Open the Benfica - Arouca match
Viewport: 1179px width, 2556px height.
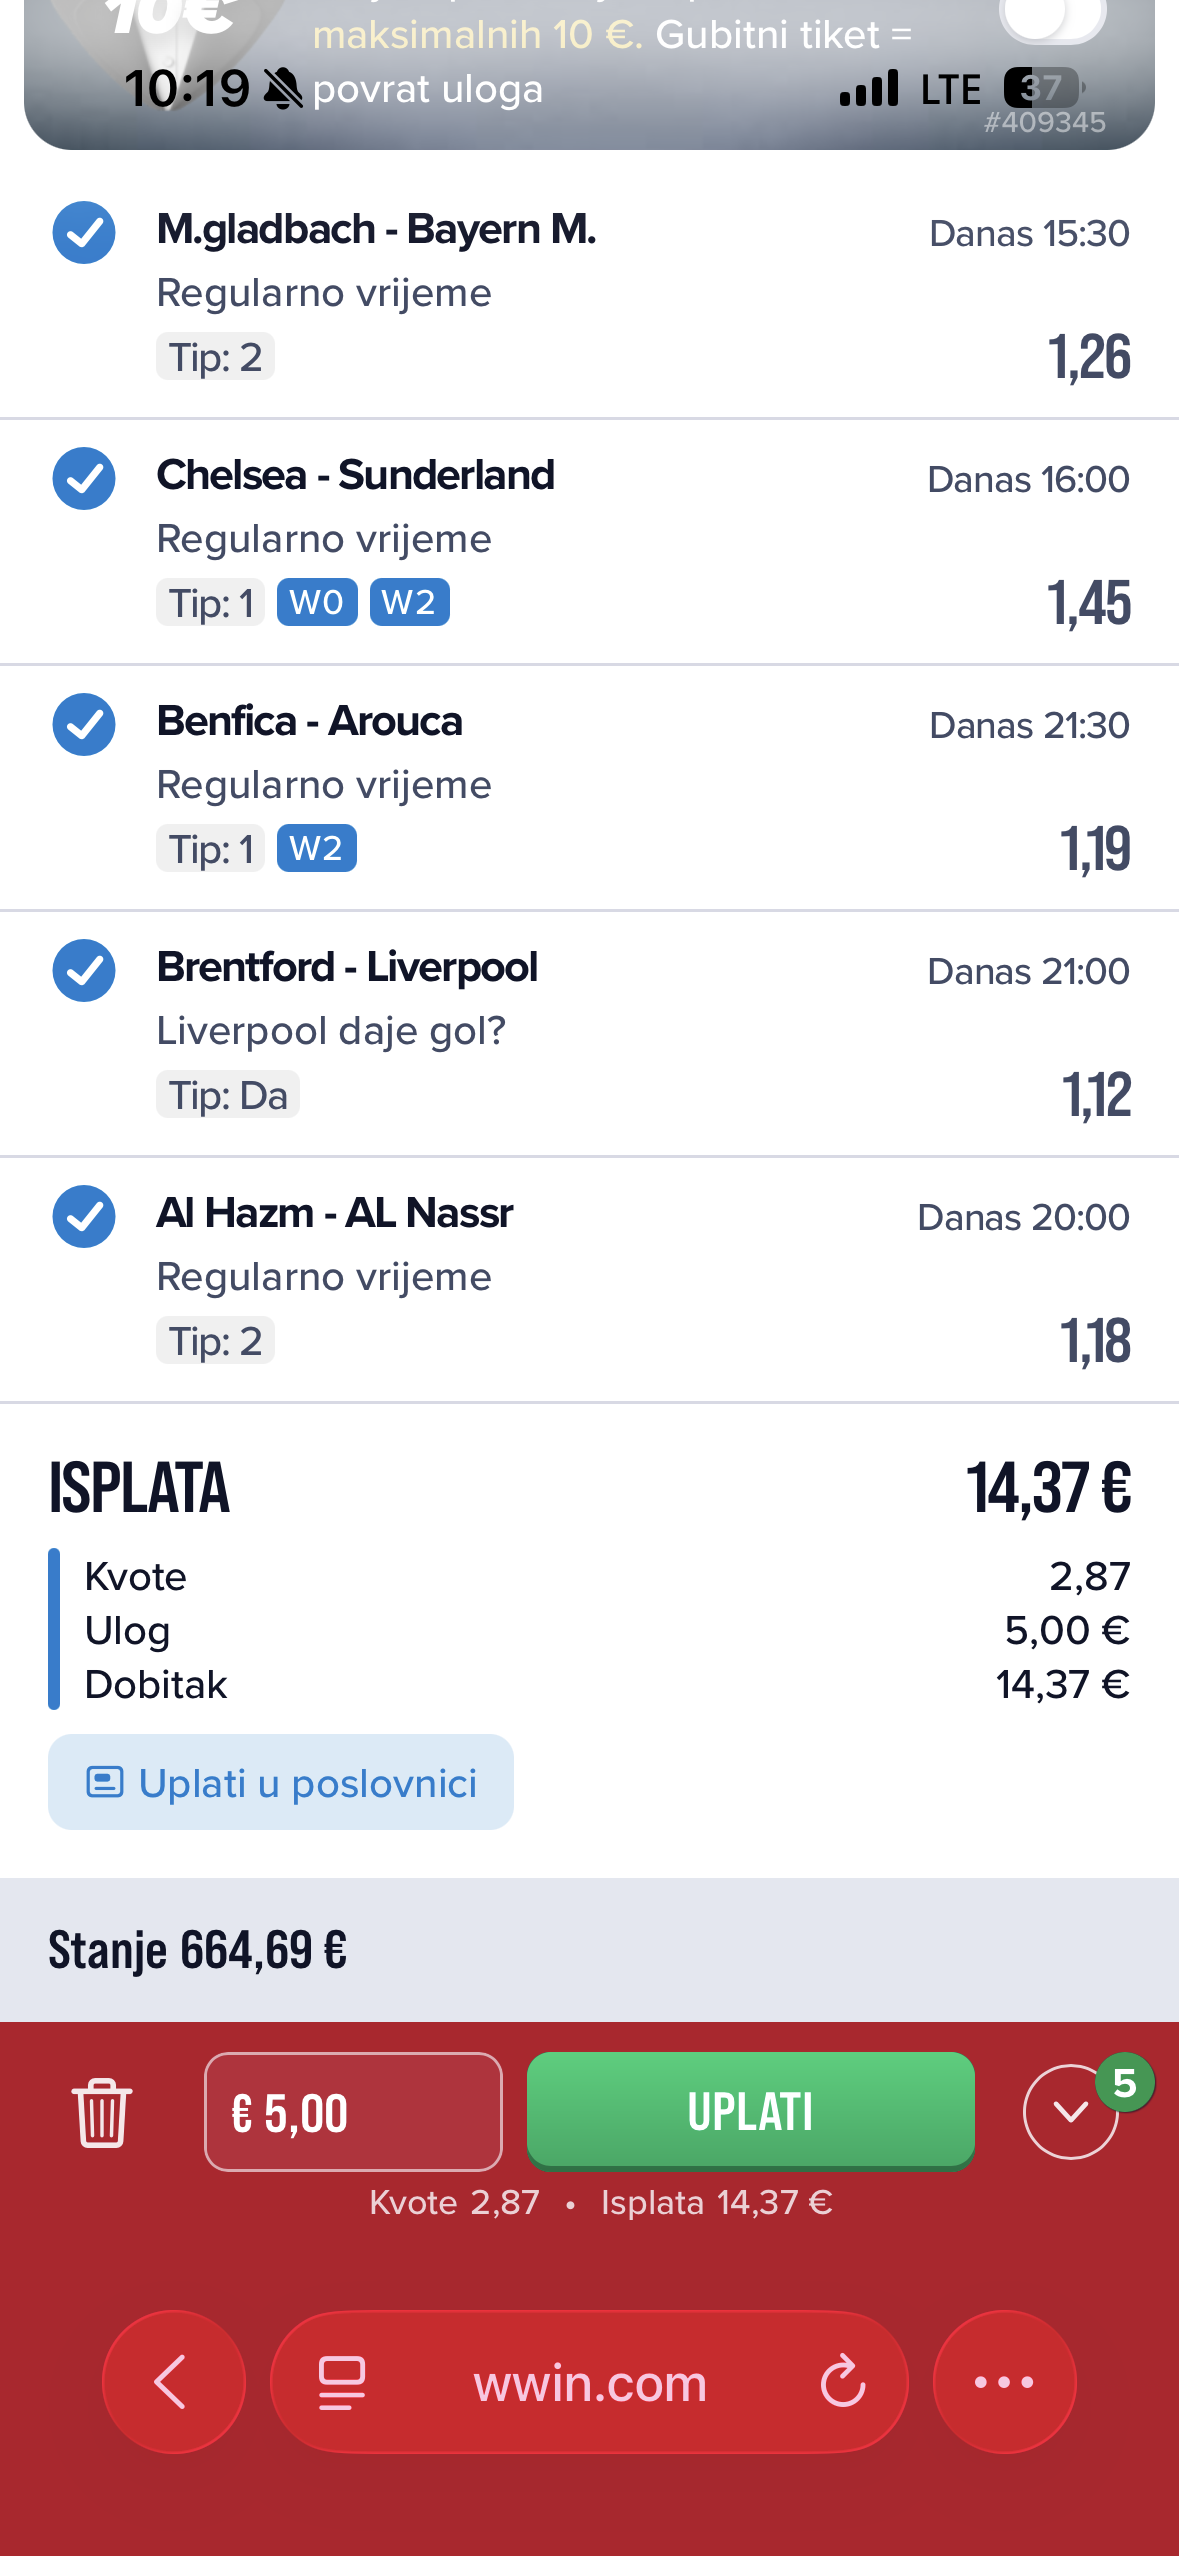[310, 722]
